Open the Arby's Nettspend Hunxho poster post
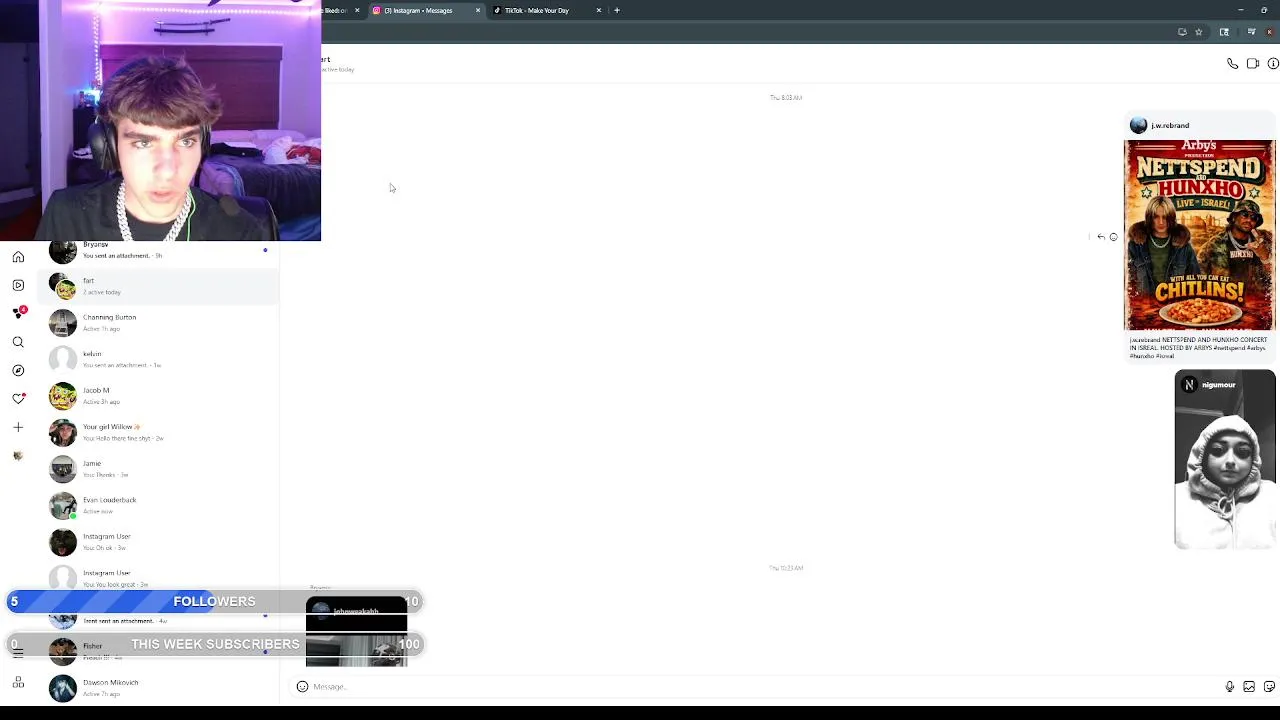Screen dimensions: 1280x720 (x=1199, y=235)
